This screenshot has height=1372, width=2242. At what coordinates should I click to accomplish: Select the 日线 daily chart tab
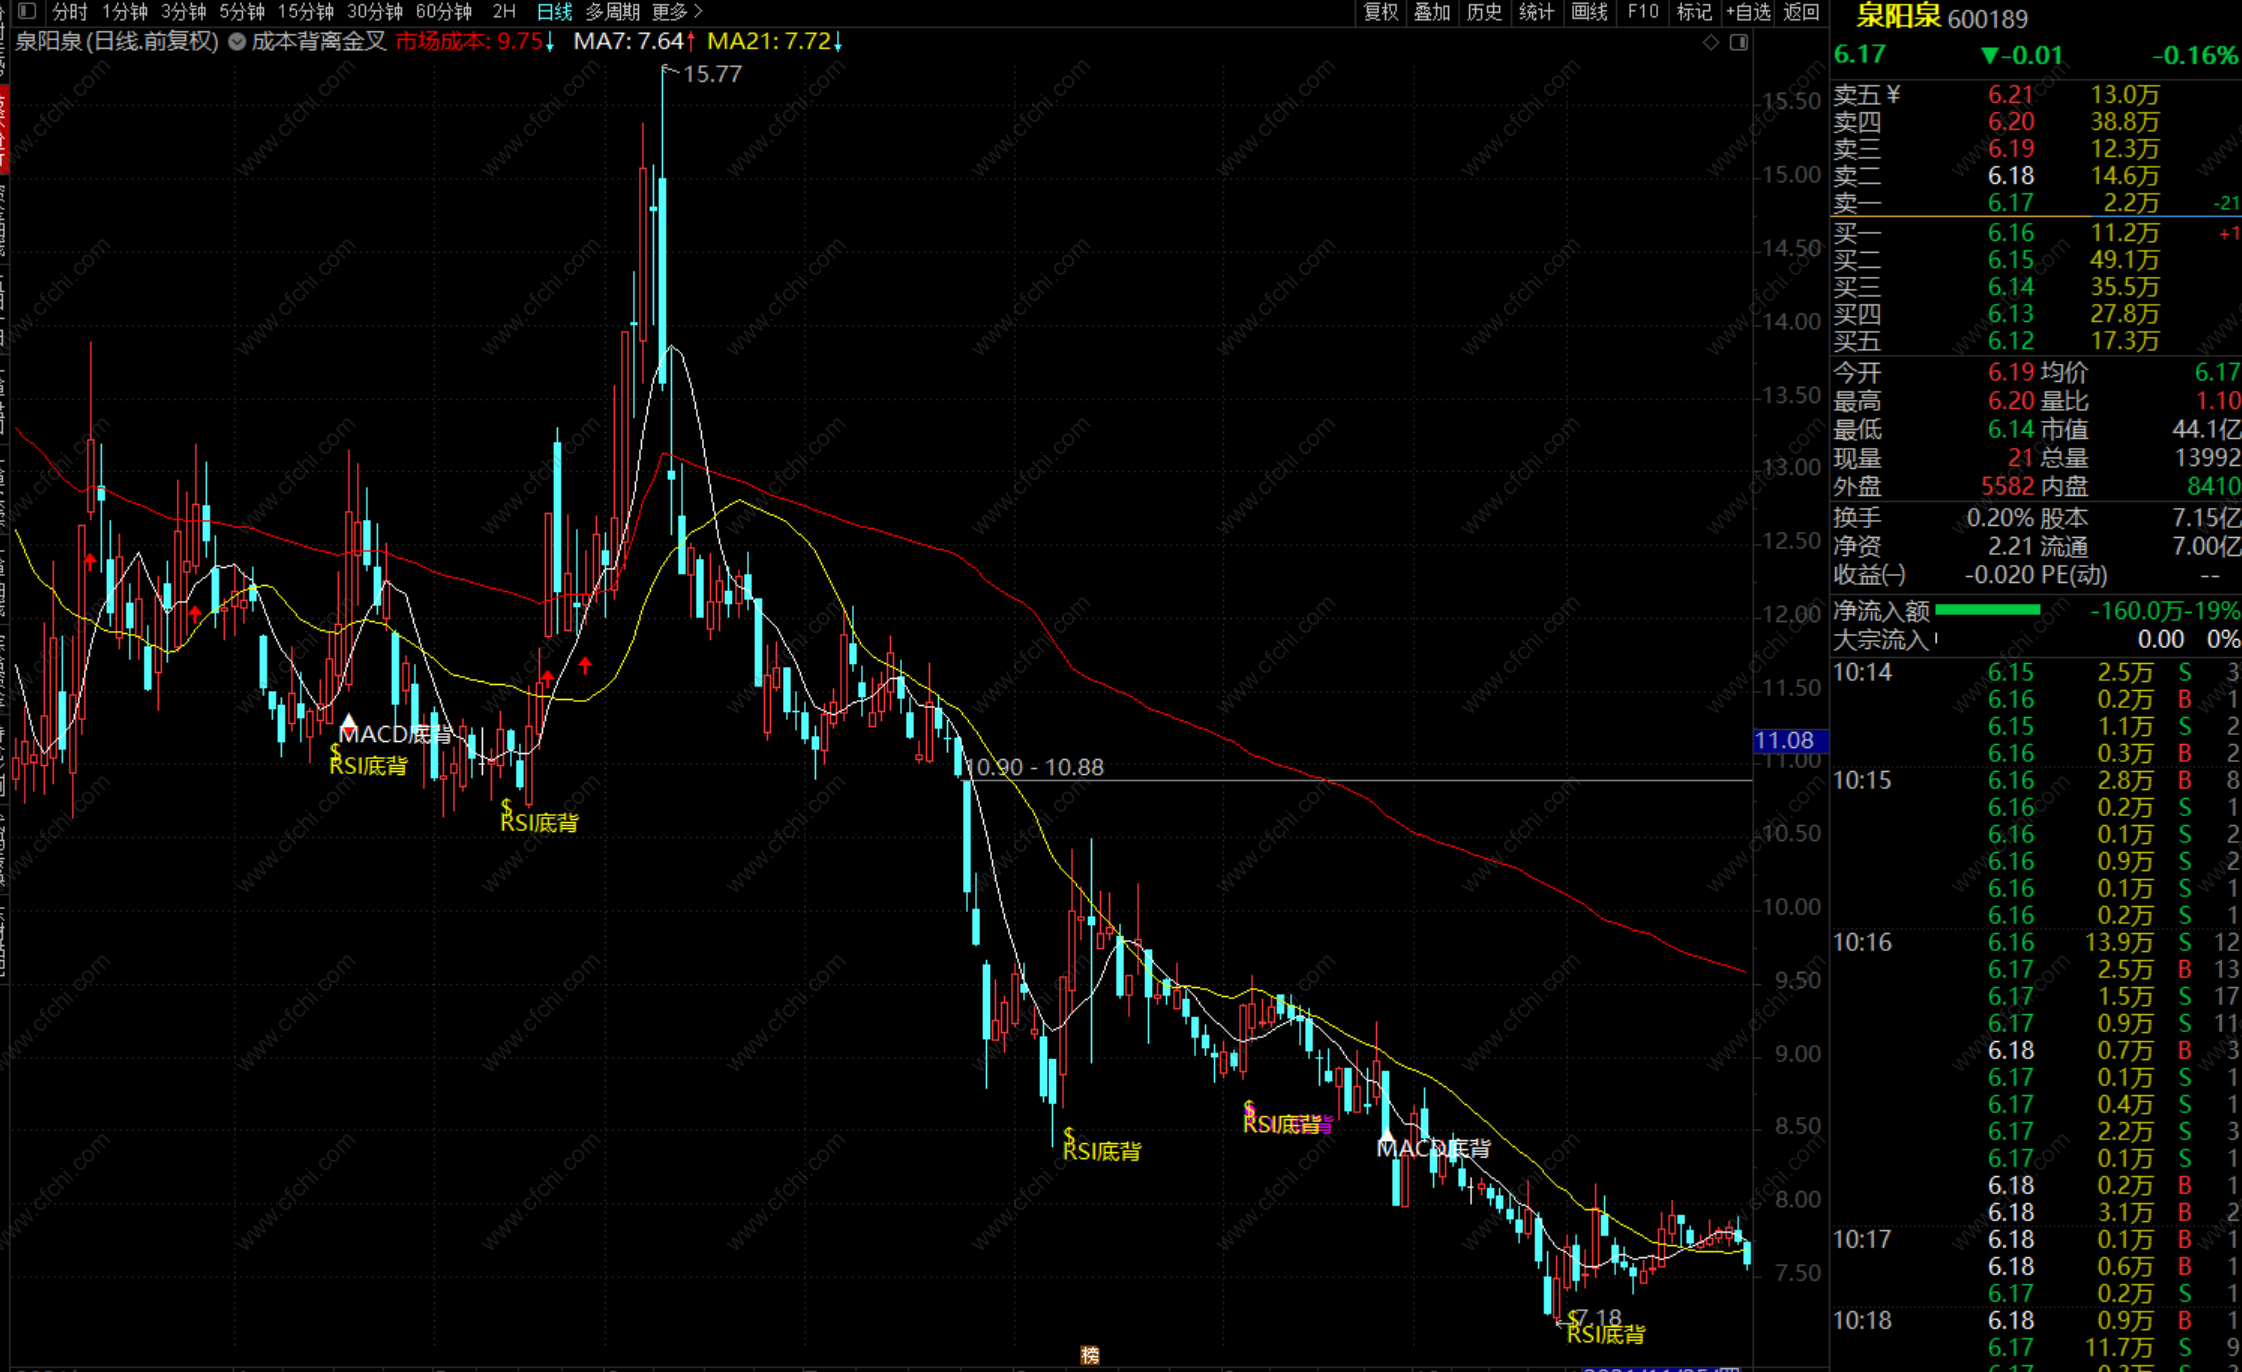554,12
